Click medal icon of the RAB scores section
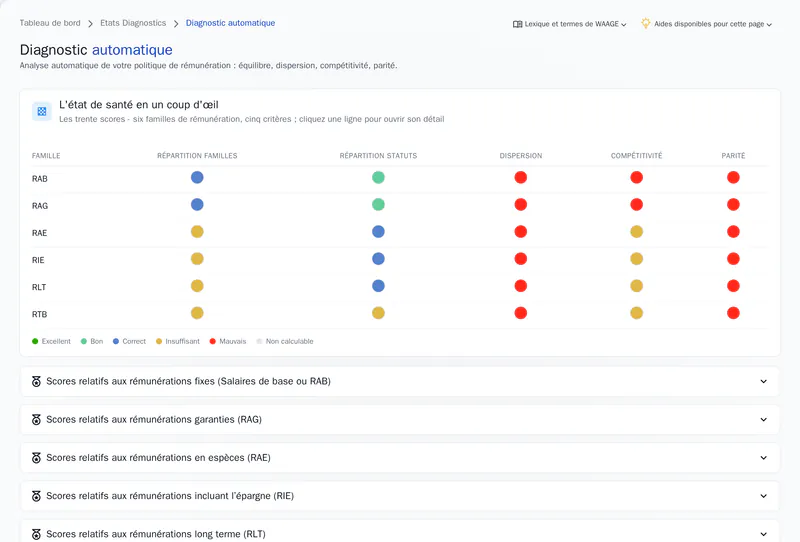Screen dimensions: 800x542 tap(36, 381)
